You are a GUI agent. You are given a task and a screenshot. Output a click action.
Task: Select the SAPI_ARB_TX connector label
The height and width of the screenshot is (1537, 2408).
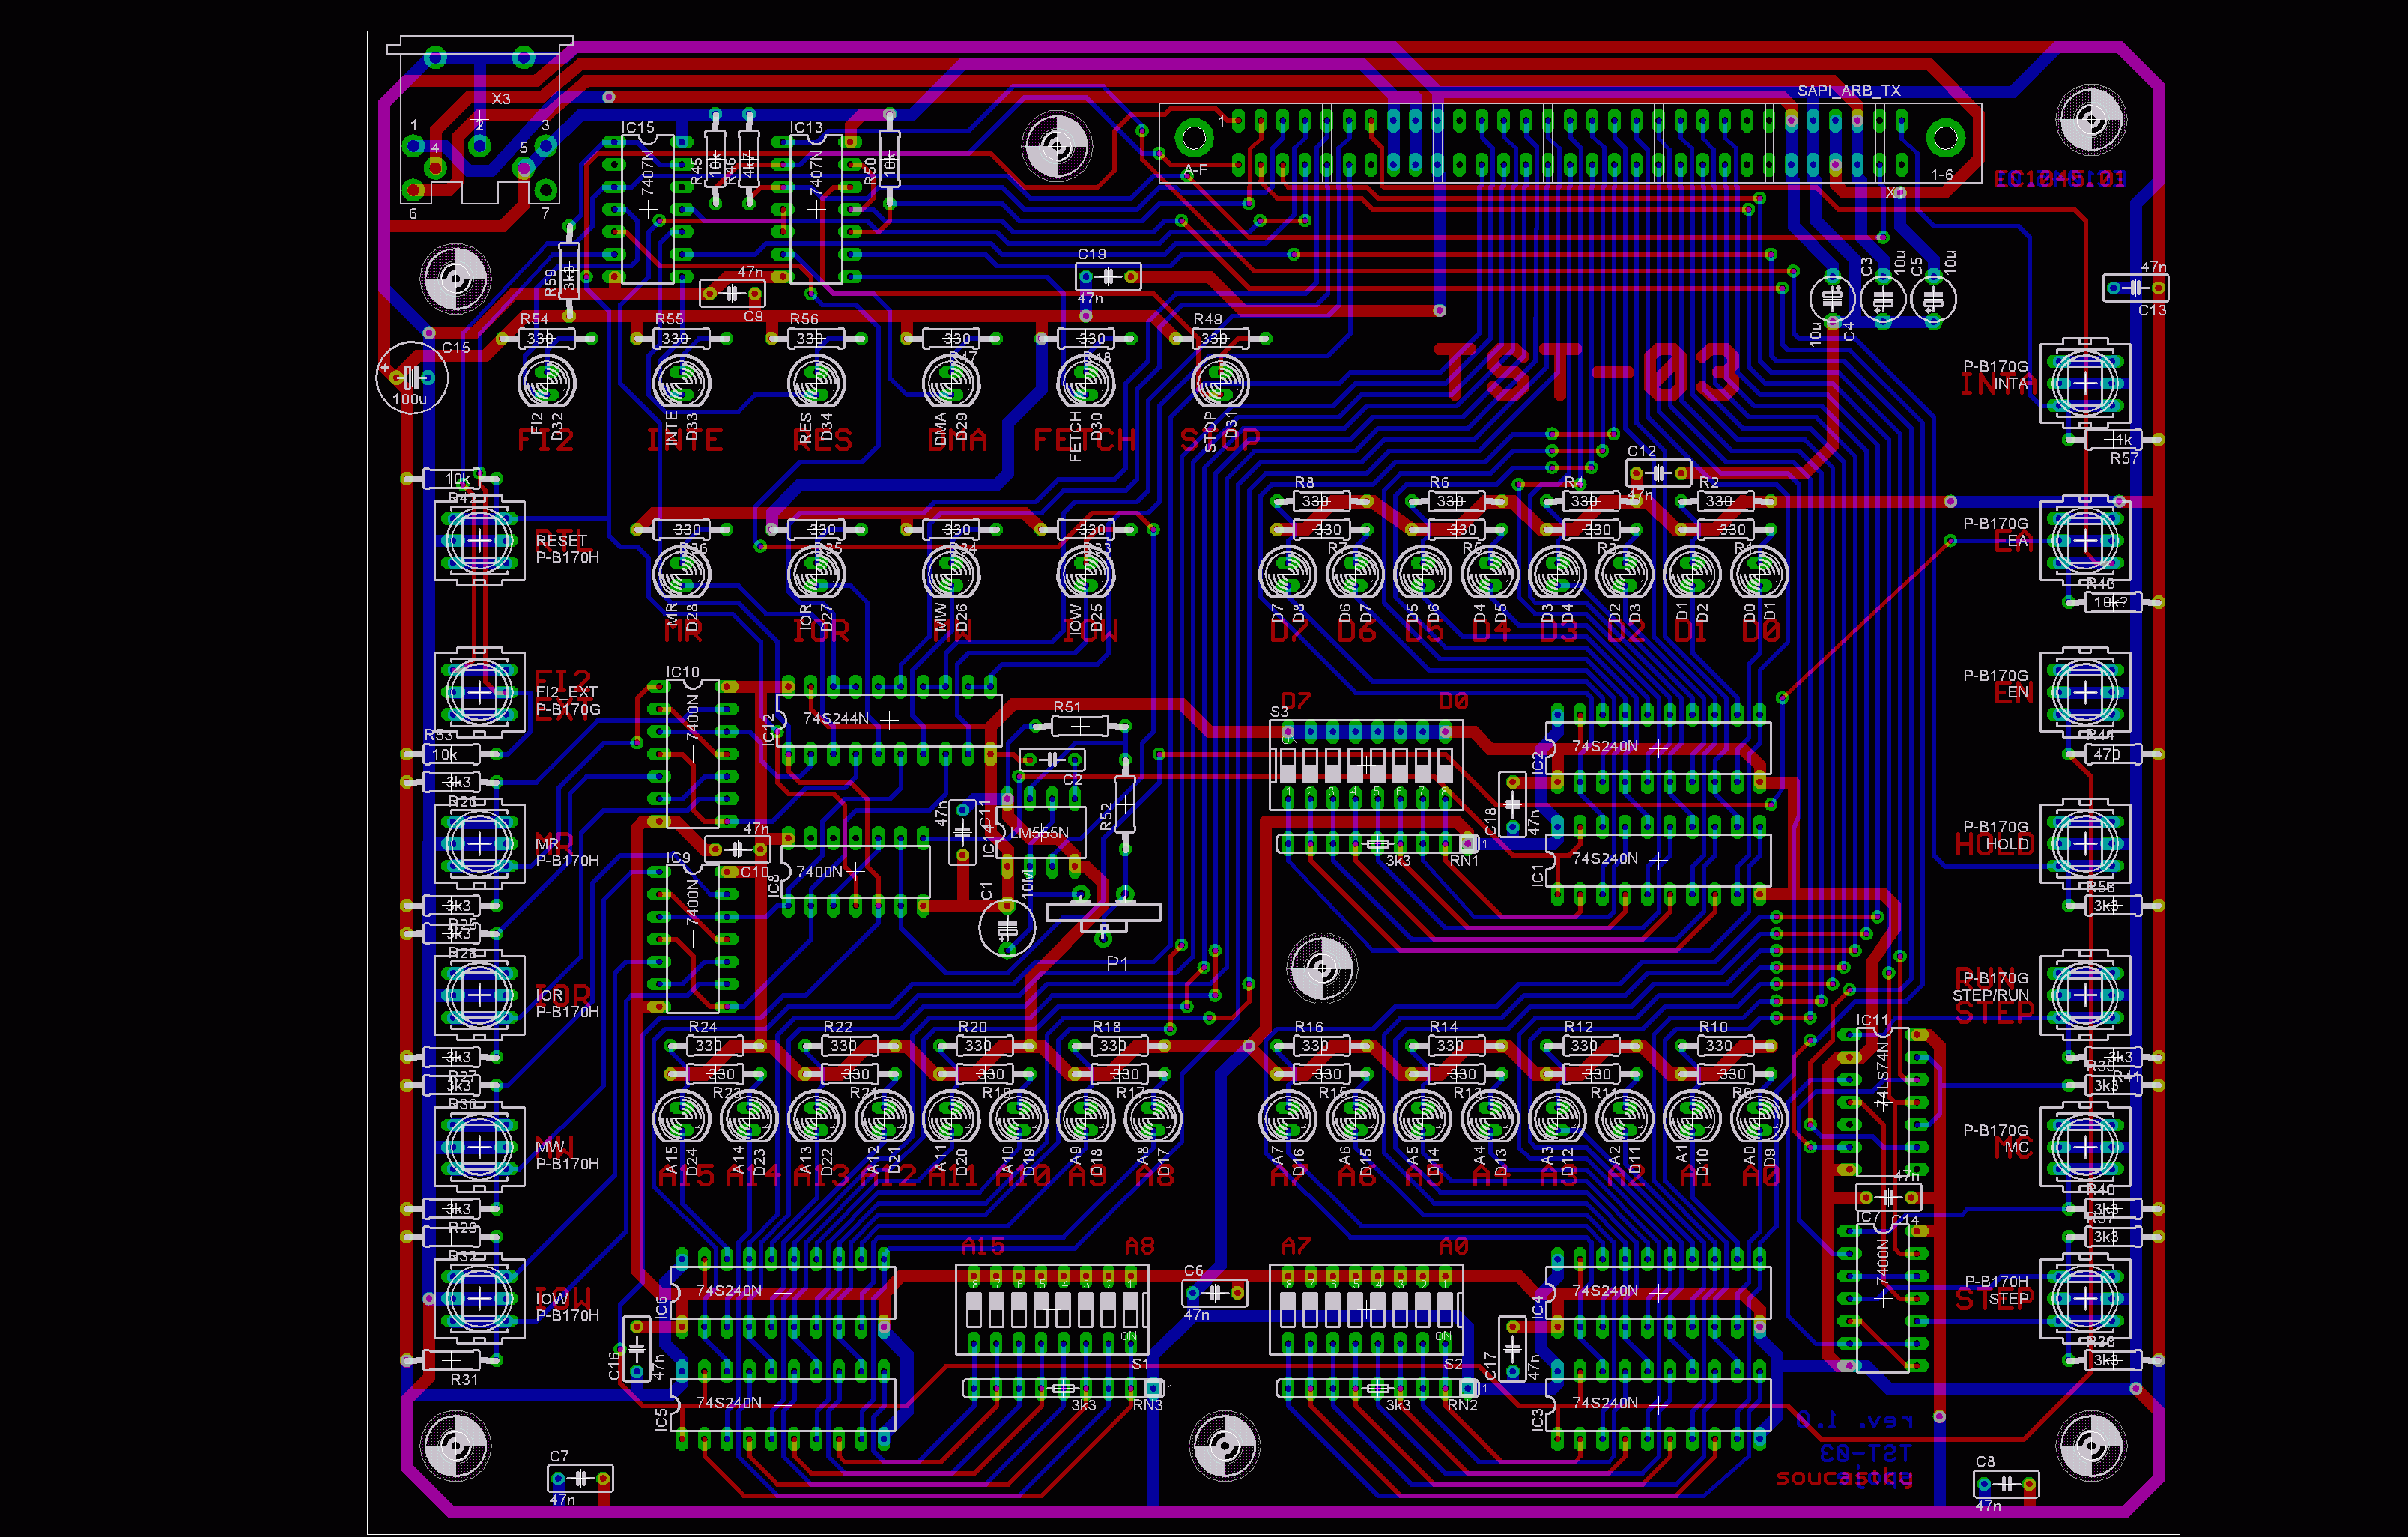click(x=1849, y=90)
